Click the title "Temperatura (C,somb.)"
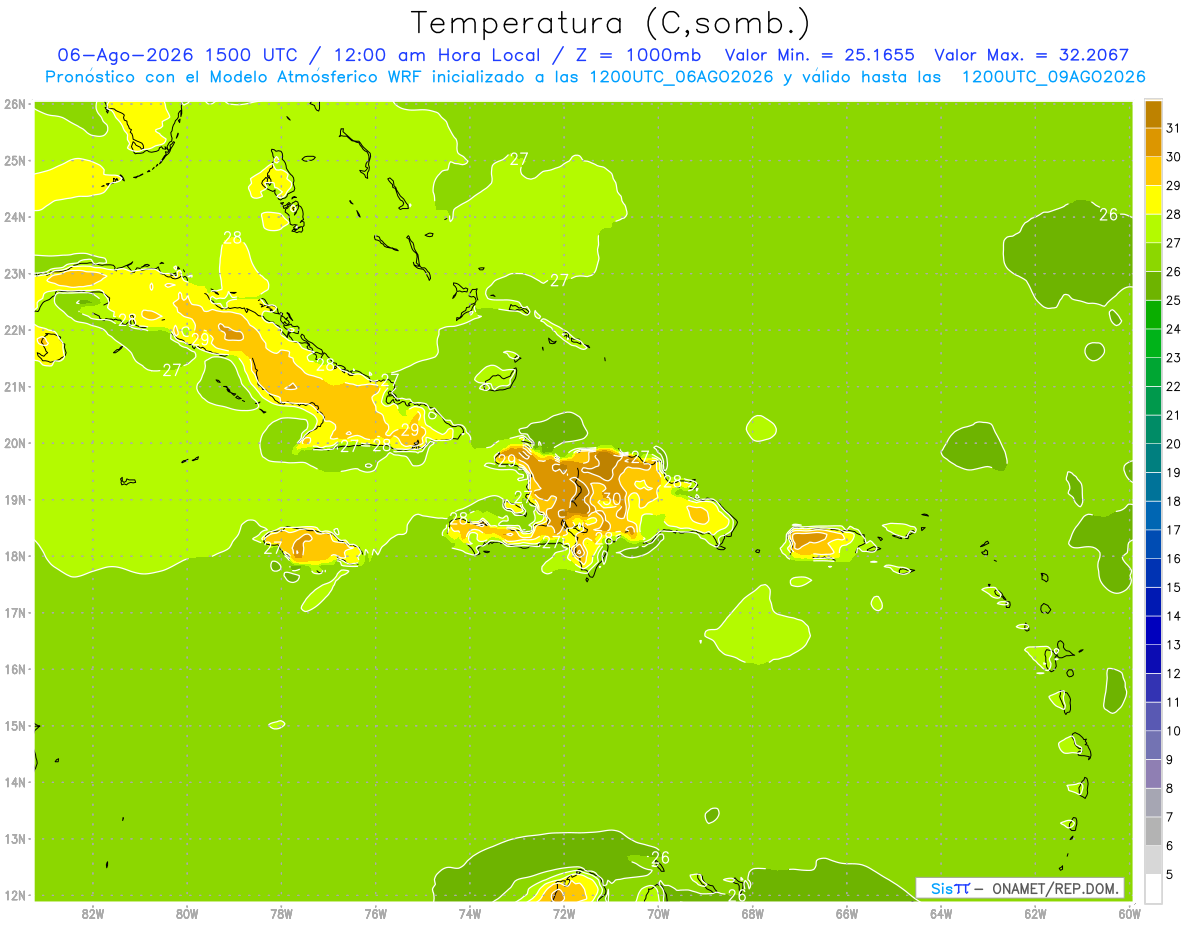 coord(611,24)
